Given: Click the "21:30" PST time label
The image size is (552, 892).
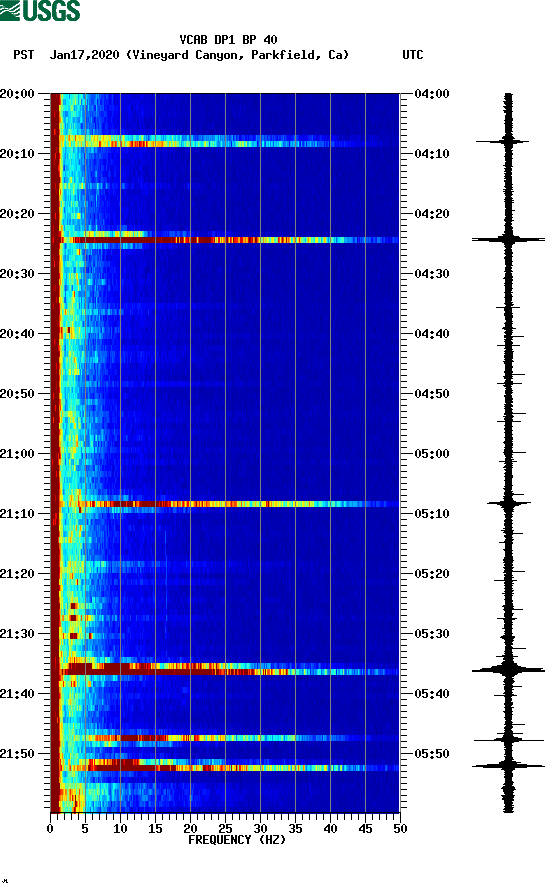Looking at the screenshot, I should [x=17, y=634].
